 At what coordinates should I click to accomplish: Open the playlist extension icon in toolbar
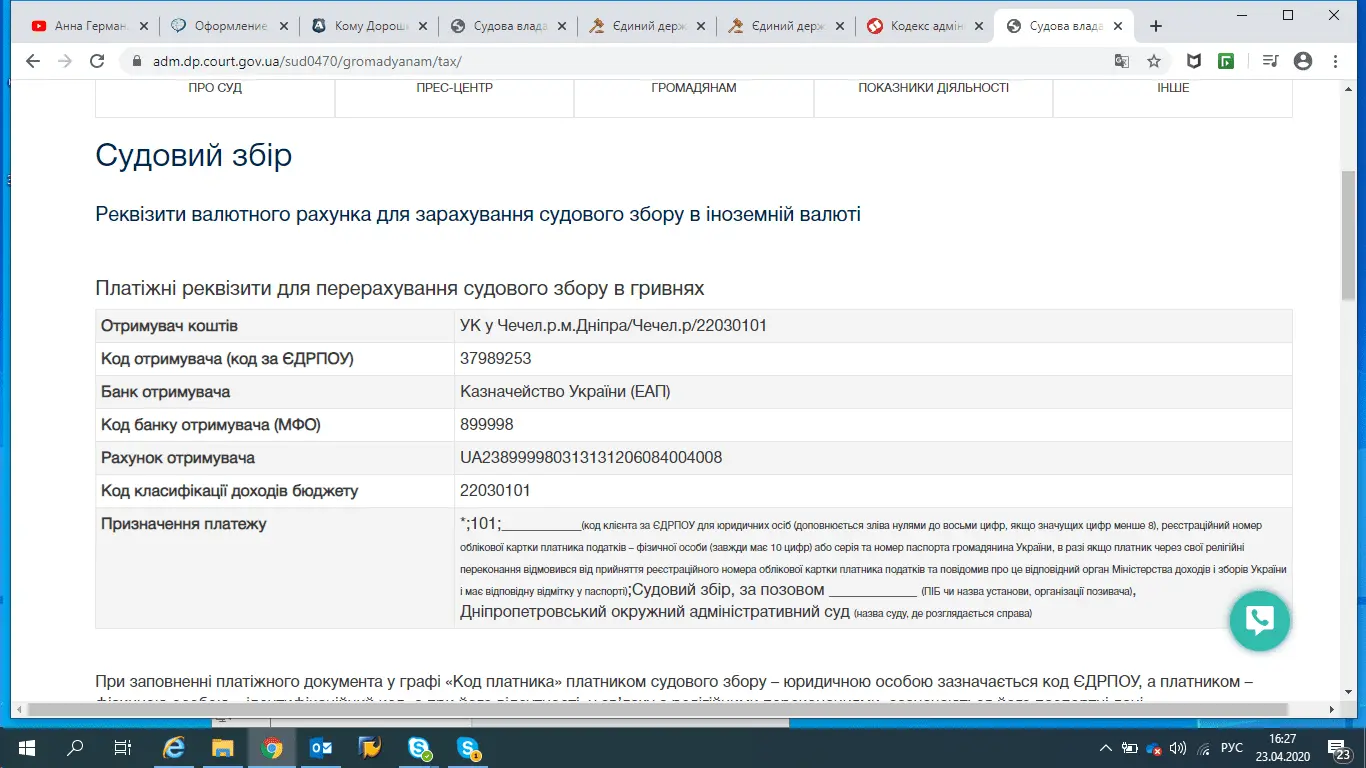pyautogui.click(x=1269, y=61)
